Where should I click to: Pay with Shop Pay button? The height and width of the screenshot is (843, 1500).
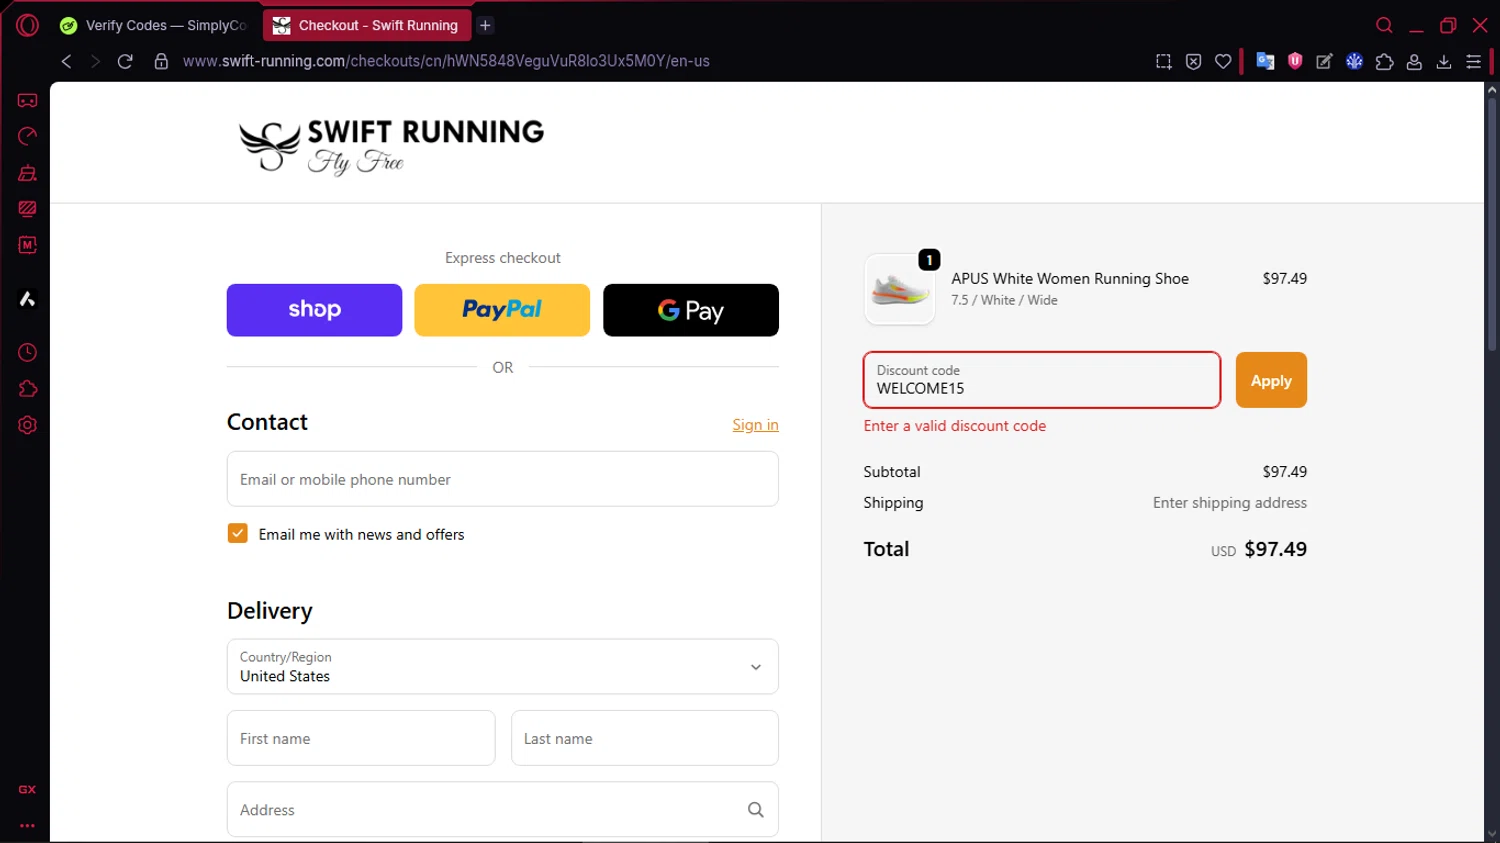tap(314, 310)
